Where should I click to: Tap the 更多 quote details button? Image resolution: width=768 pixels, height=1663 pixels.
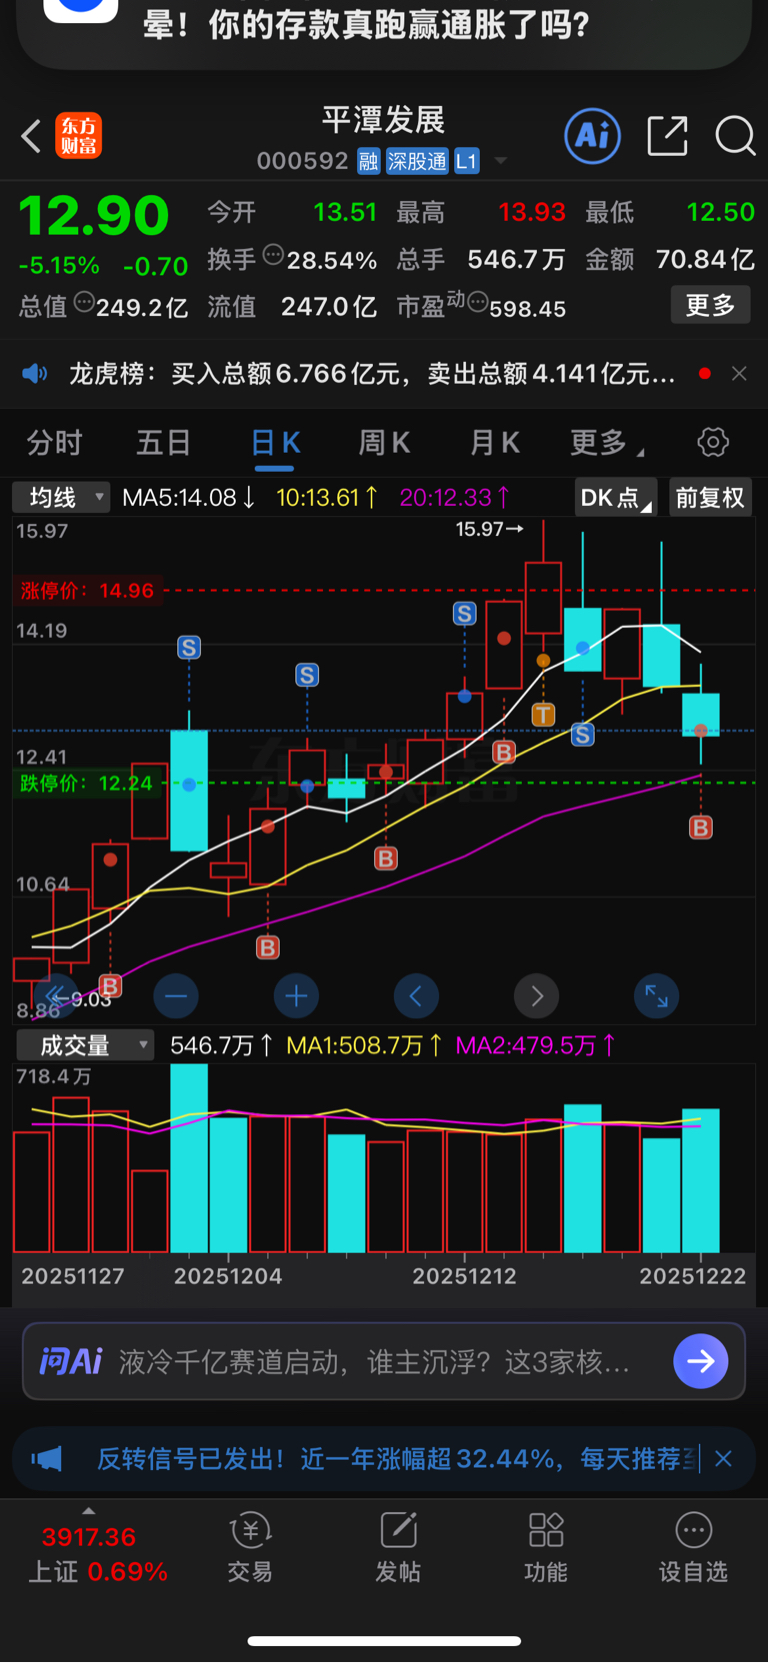pos(710,305)
